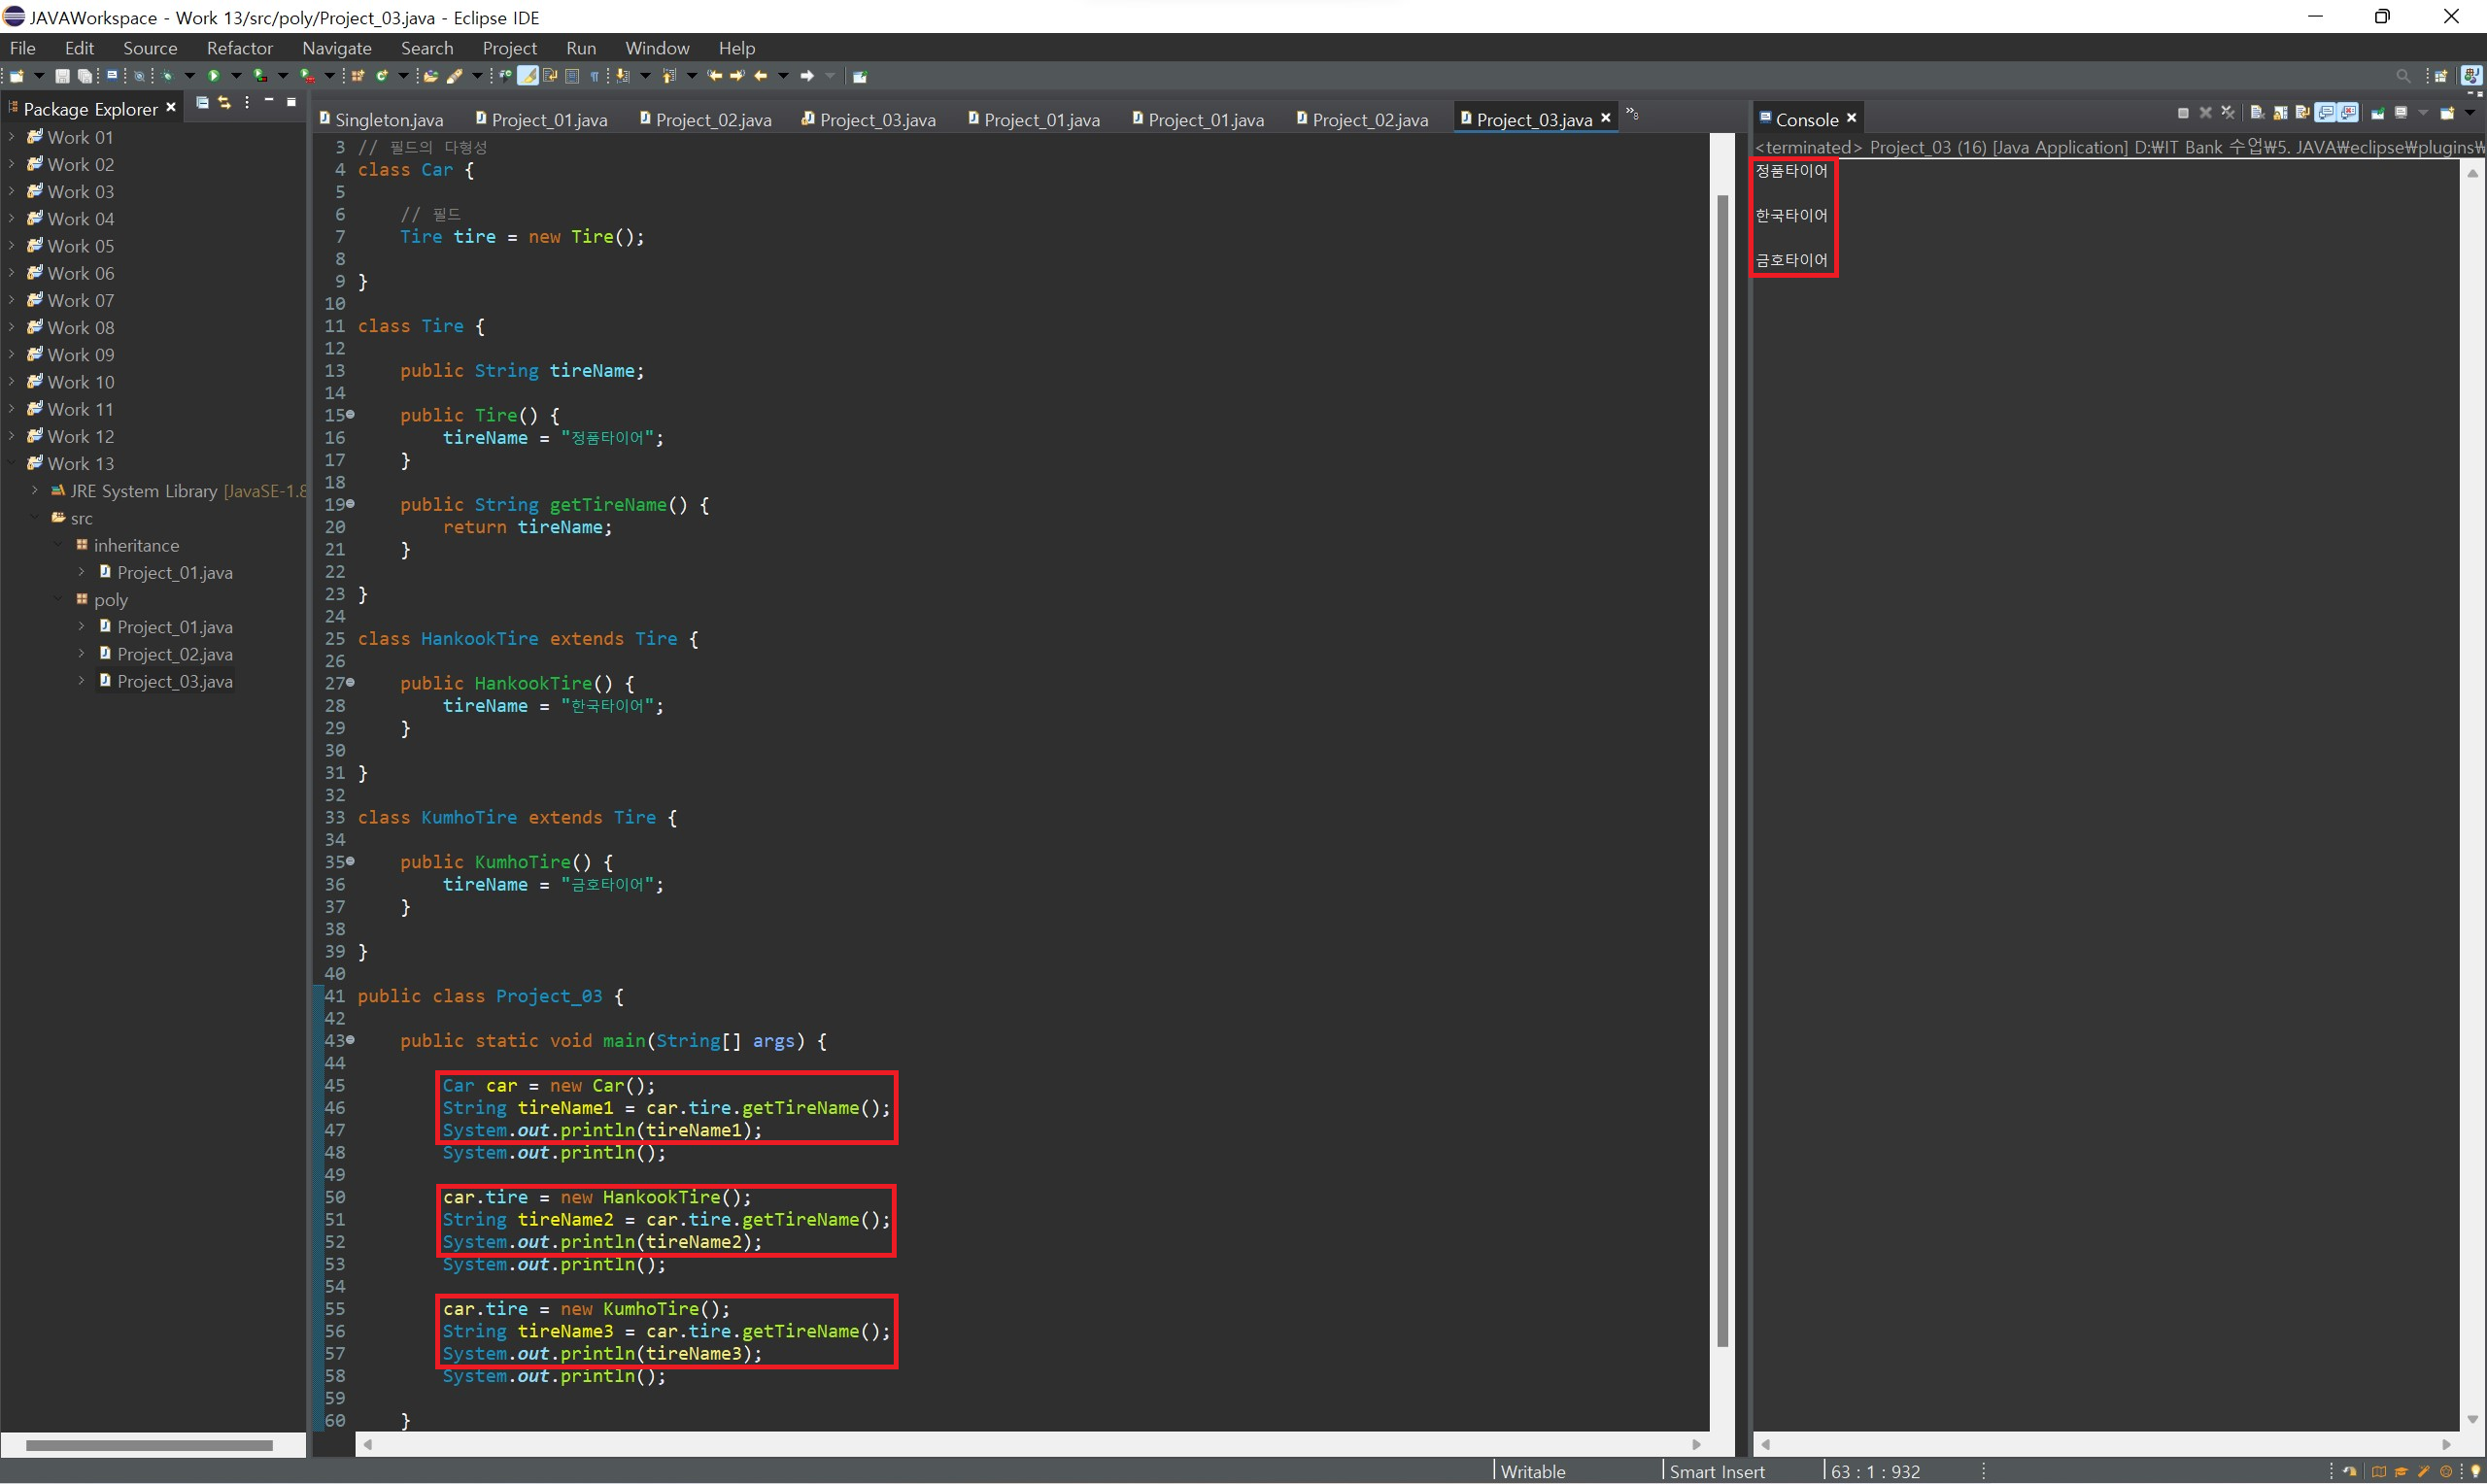Expand the Work 12 project
Screen dimensions: 2487x1484
(x=11, y=436)
